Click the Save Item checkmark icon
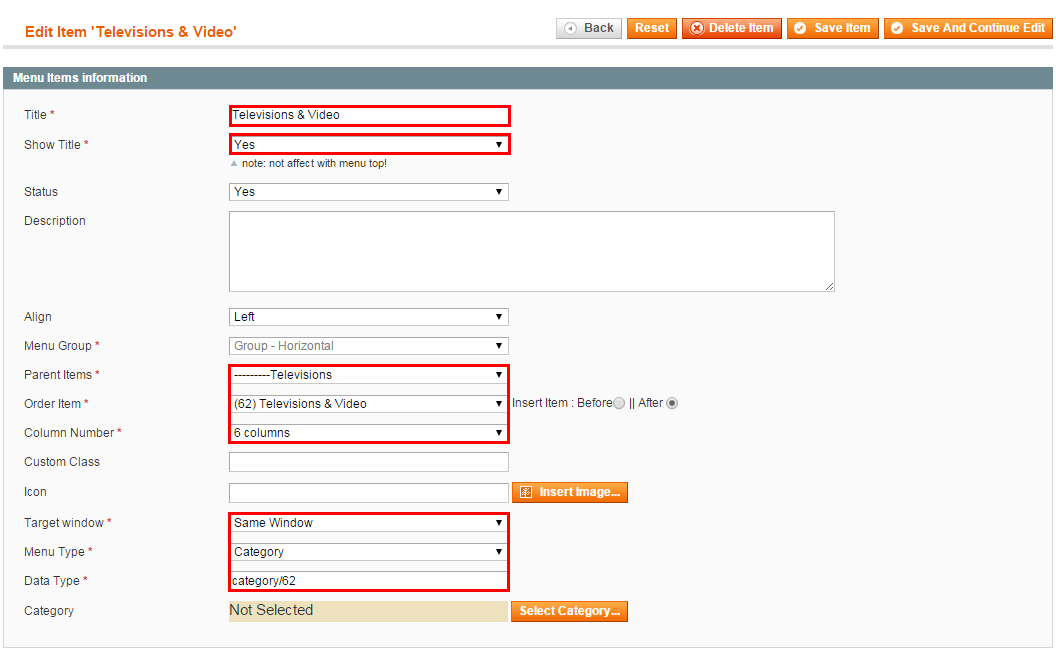This screenshot has width=1056, height=650. tap(800, 28)
